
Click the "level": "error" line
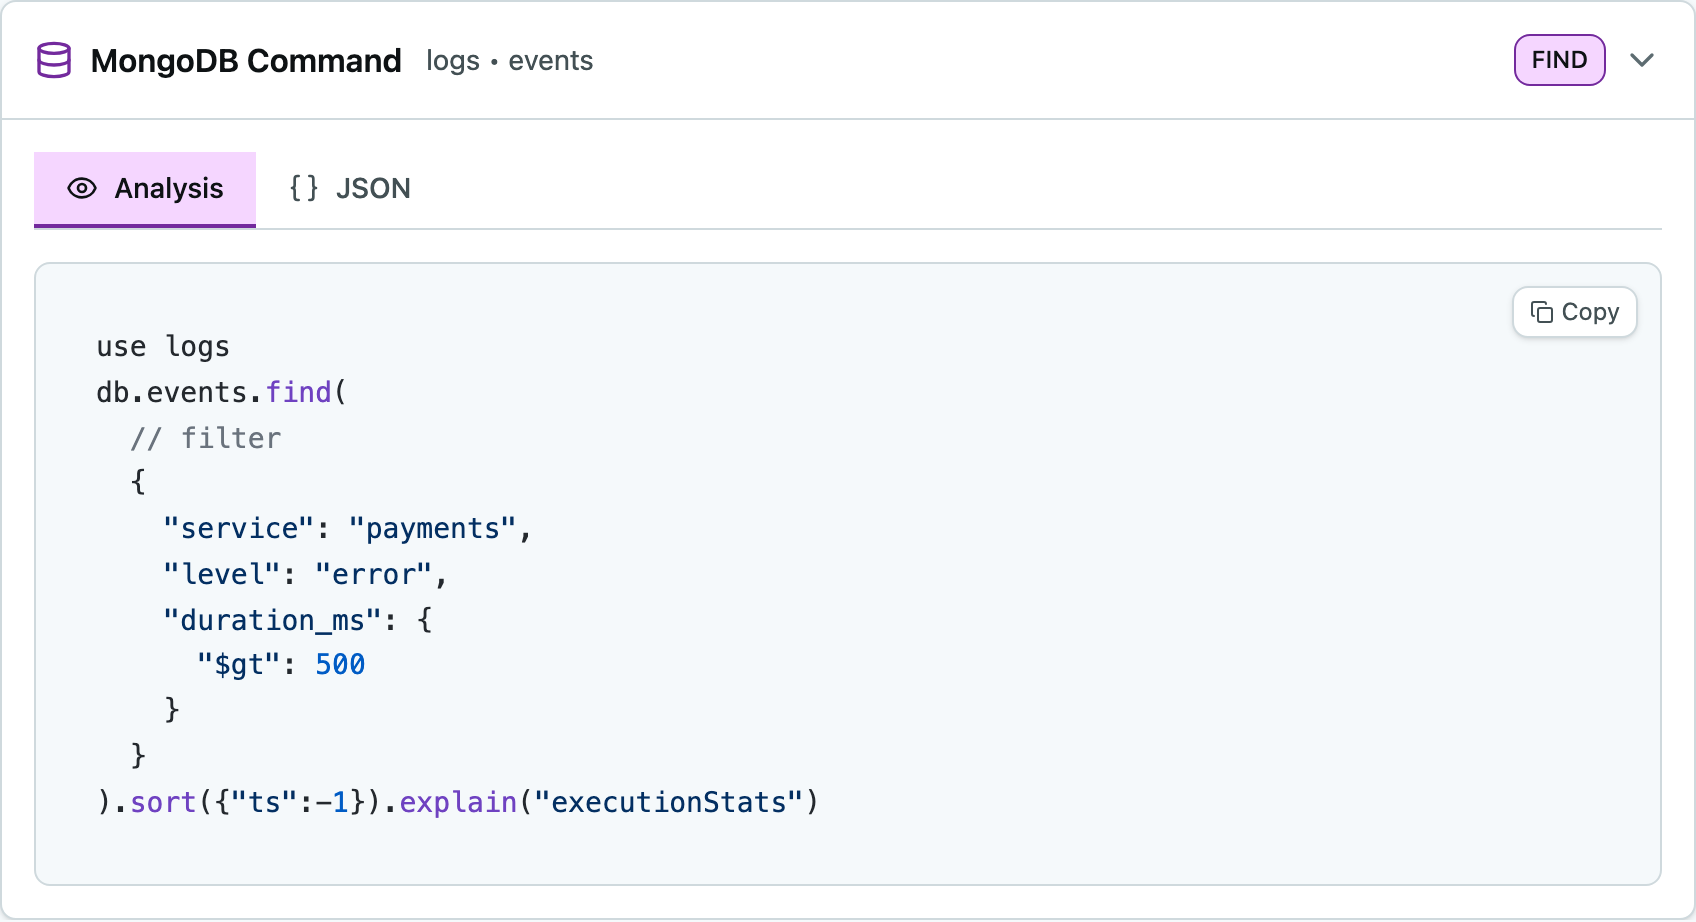tap(305, 574)
